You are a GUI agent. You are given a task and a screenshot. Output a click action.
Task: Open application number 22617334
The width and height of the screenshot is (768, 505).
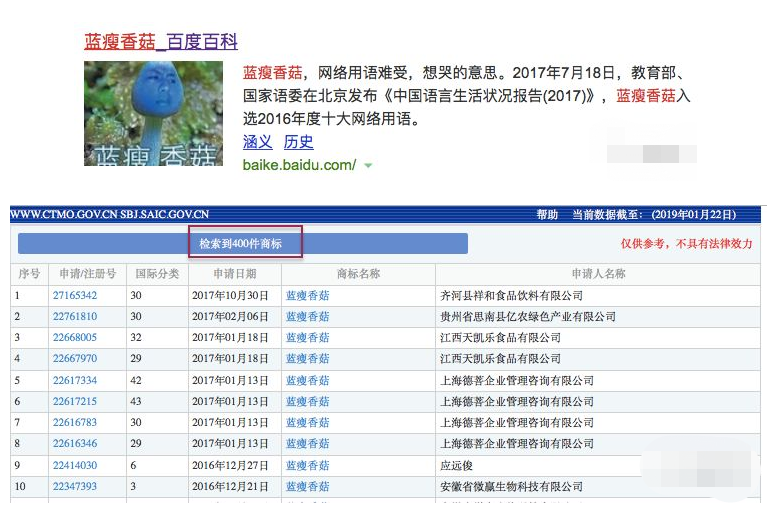click(x=75, y=381)
